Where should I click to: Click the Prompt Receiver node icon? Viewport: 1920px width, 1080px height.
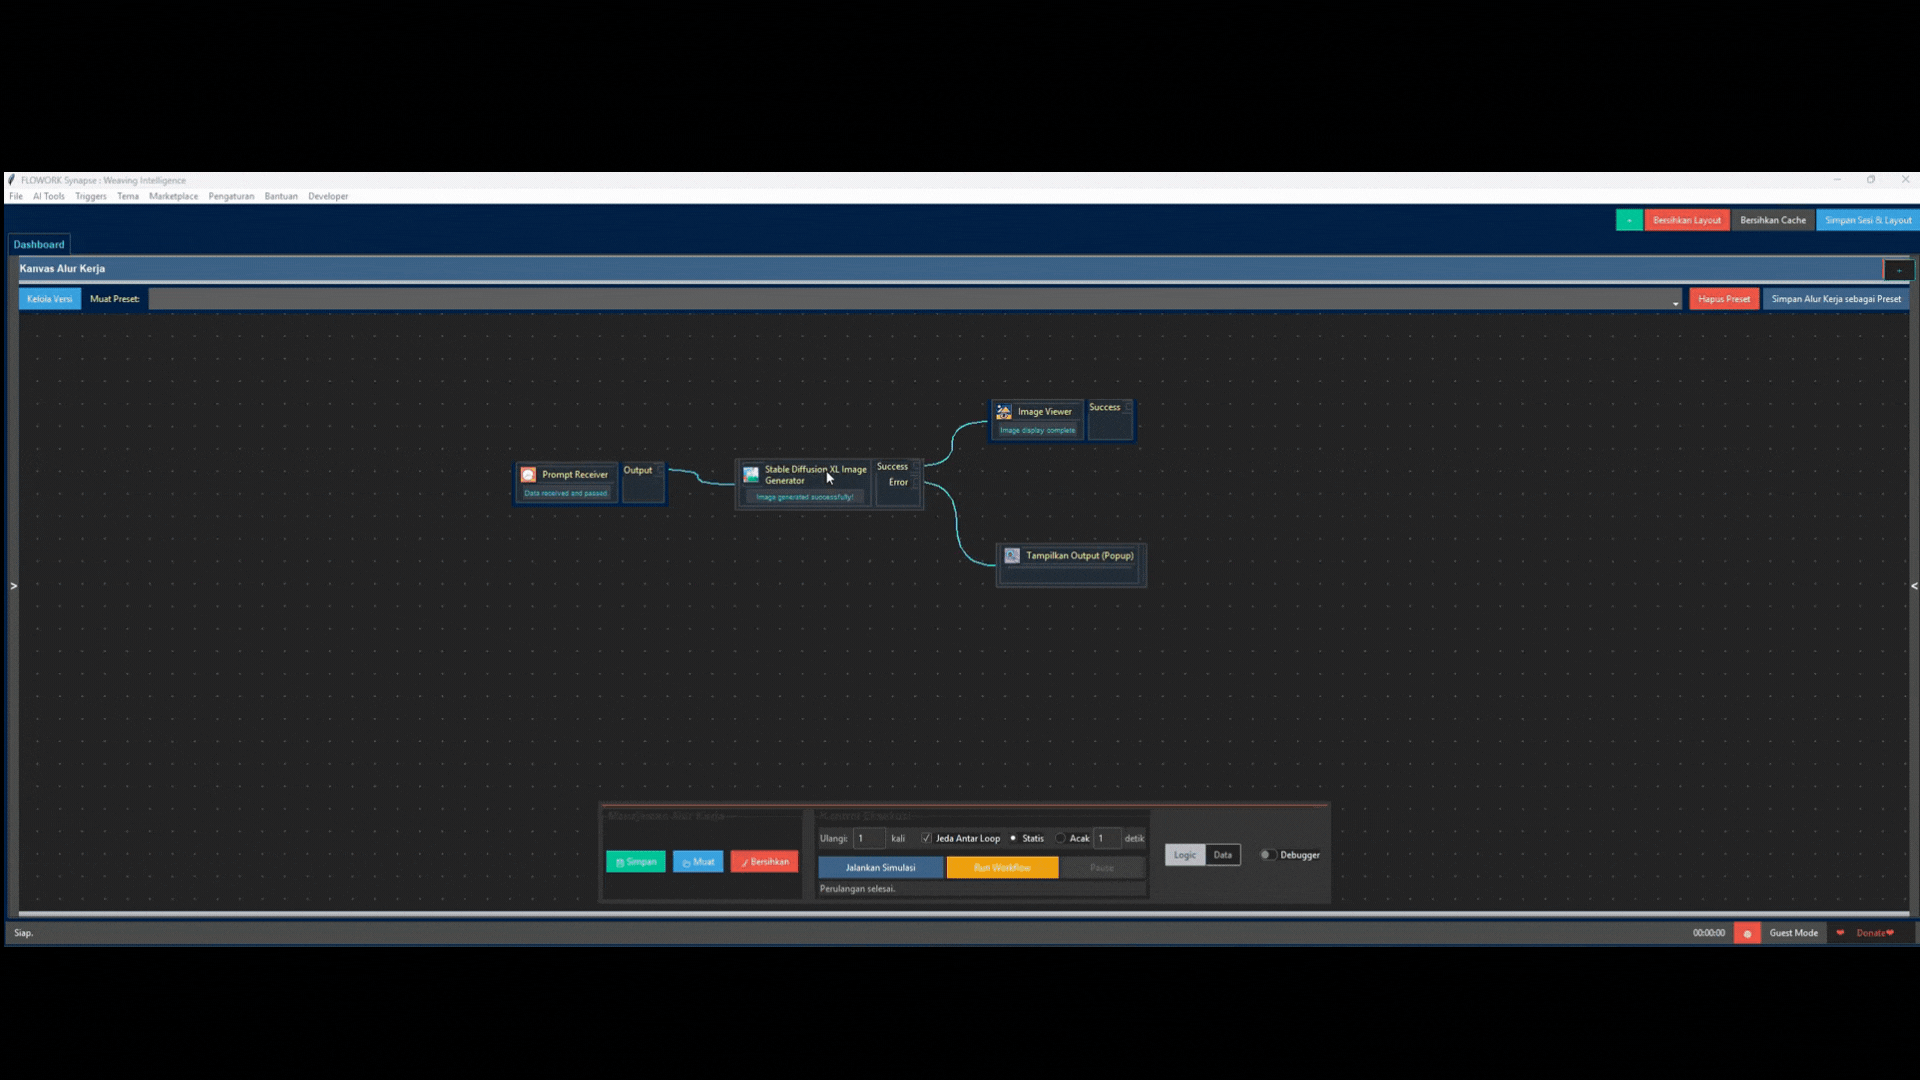pyautogui.click(x=528, y=475)
